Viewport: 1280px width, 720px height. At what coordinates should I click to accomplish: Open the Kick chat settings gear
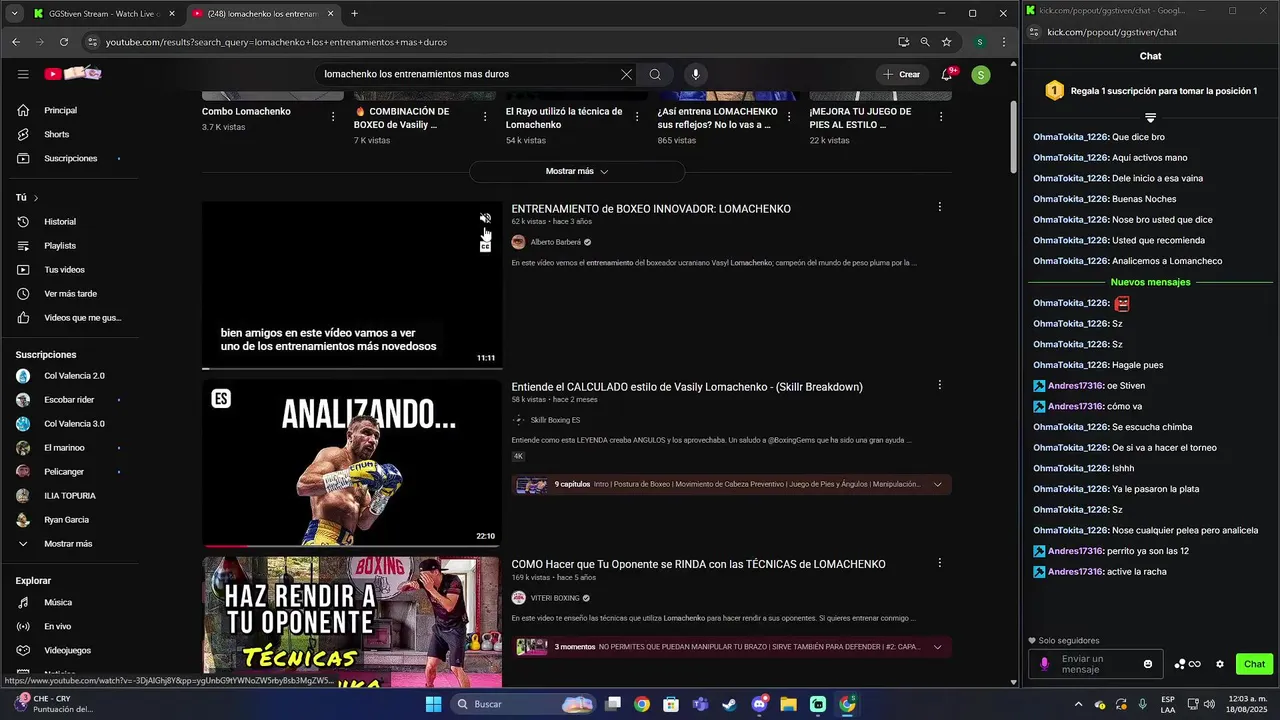click(x=1220, y=664)
